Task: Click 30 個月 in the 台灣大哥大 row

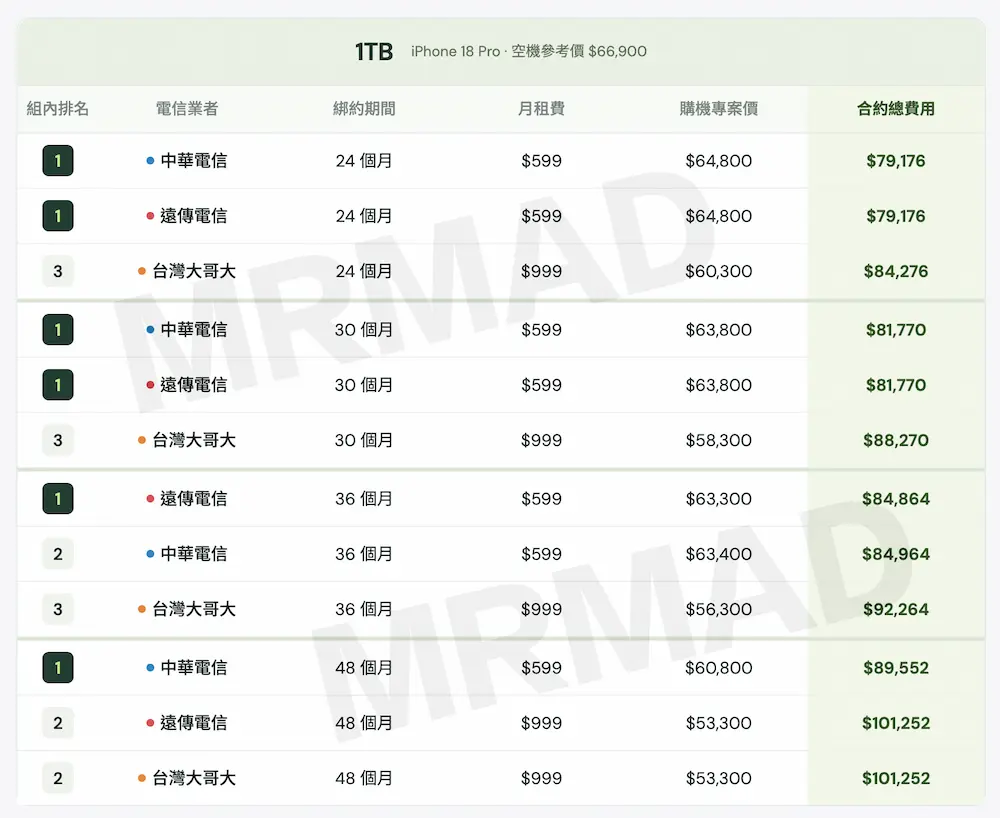Action: click(364, 440)
